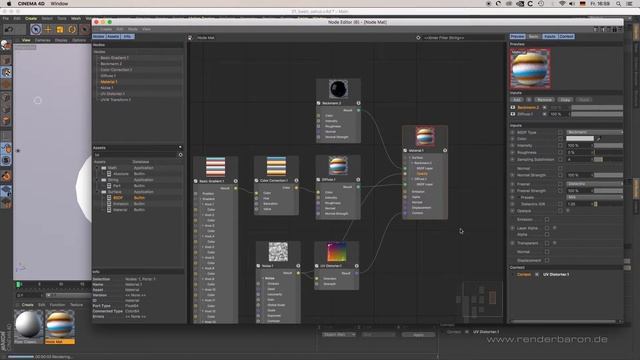Select the Move tool cross icon
The width and height of the screenshot is (640, 360).
tap(48, 29)
